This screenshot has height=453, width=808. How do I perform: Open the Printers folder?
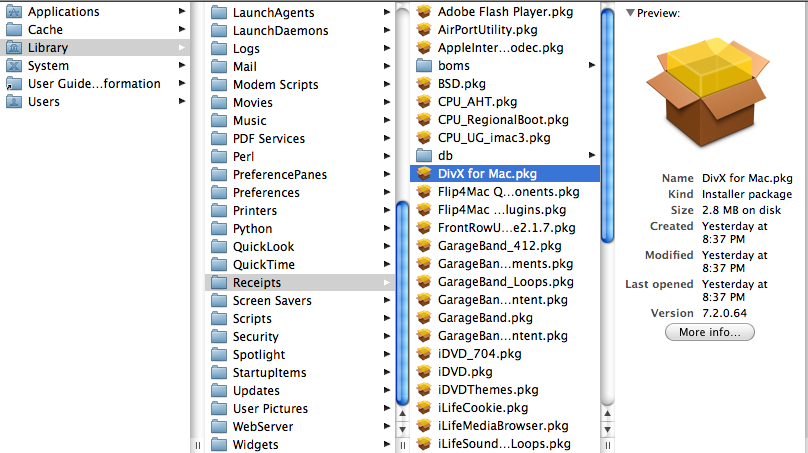(x=300, y=210)
